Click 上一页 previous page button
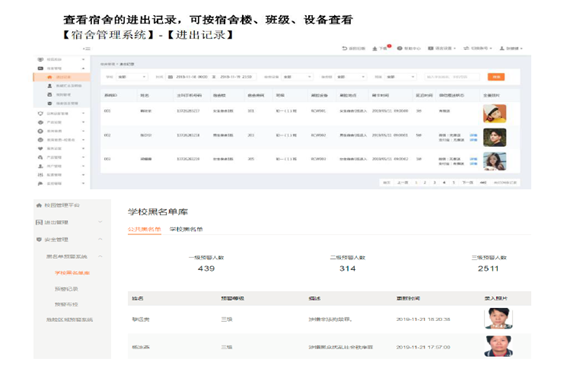Image resolution: width=567 pixels, height=368 pixels. (403, 183)
